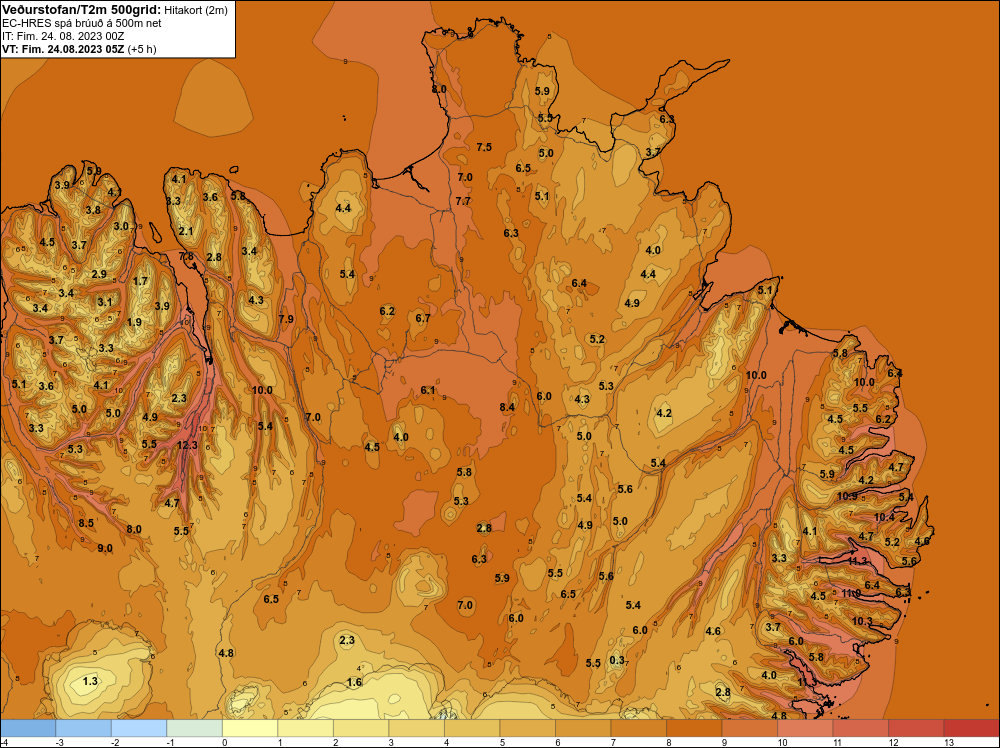Pick the legend swatch between 8 and 9

click(x=694, y=728)
